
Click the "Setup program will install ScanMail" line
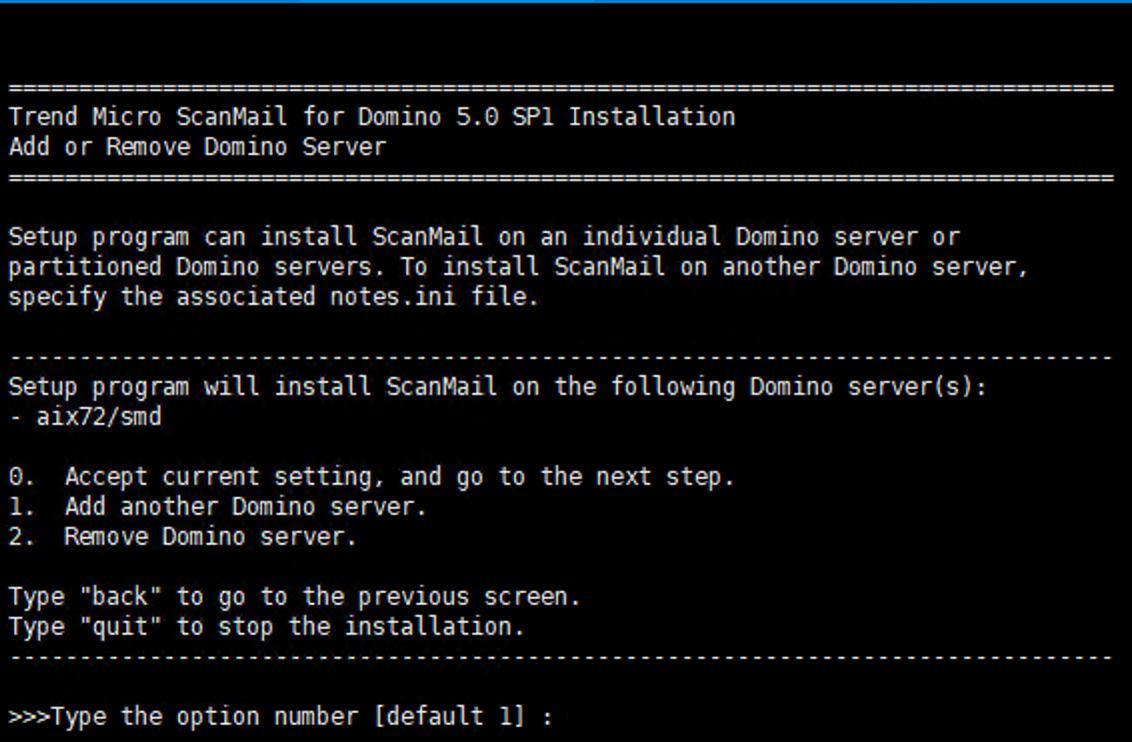(x=497, y=387)
